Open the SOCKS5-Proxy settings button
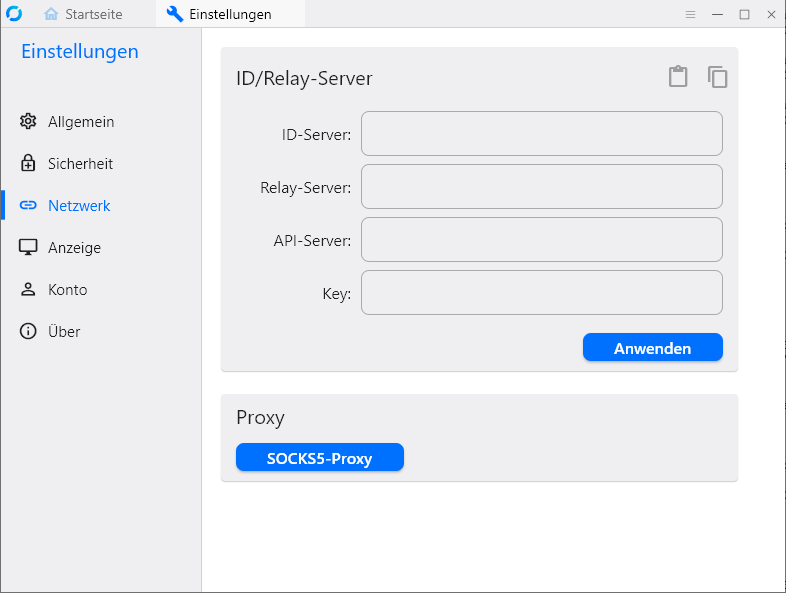 click(319, 458)
